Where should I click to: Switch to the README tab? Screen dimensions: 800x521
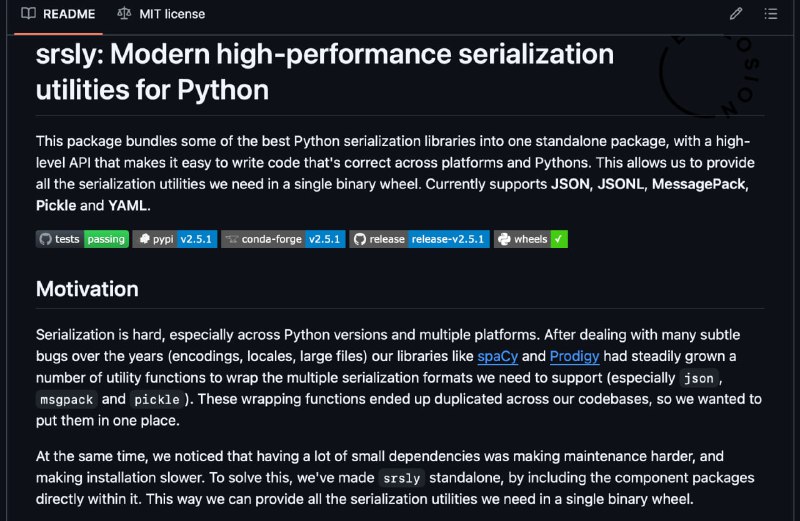coord(59,14)
